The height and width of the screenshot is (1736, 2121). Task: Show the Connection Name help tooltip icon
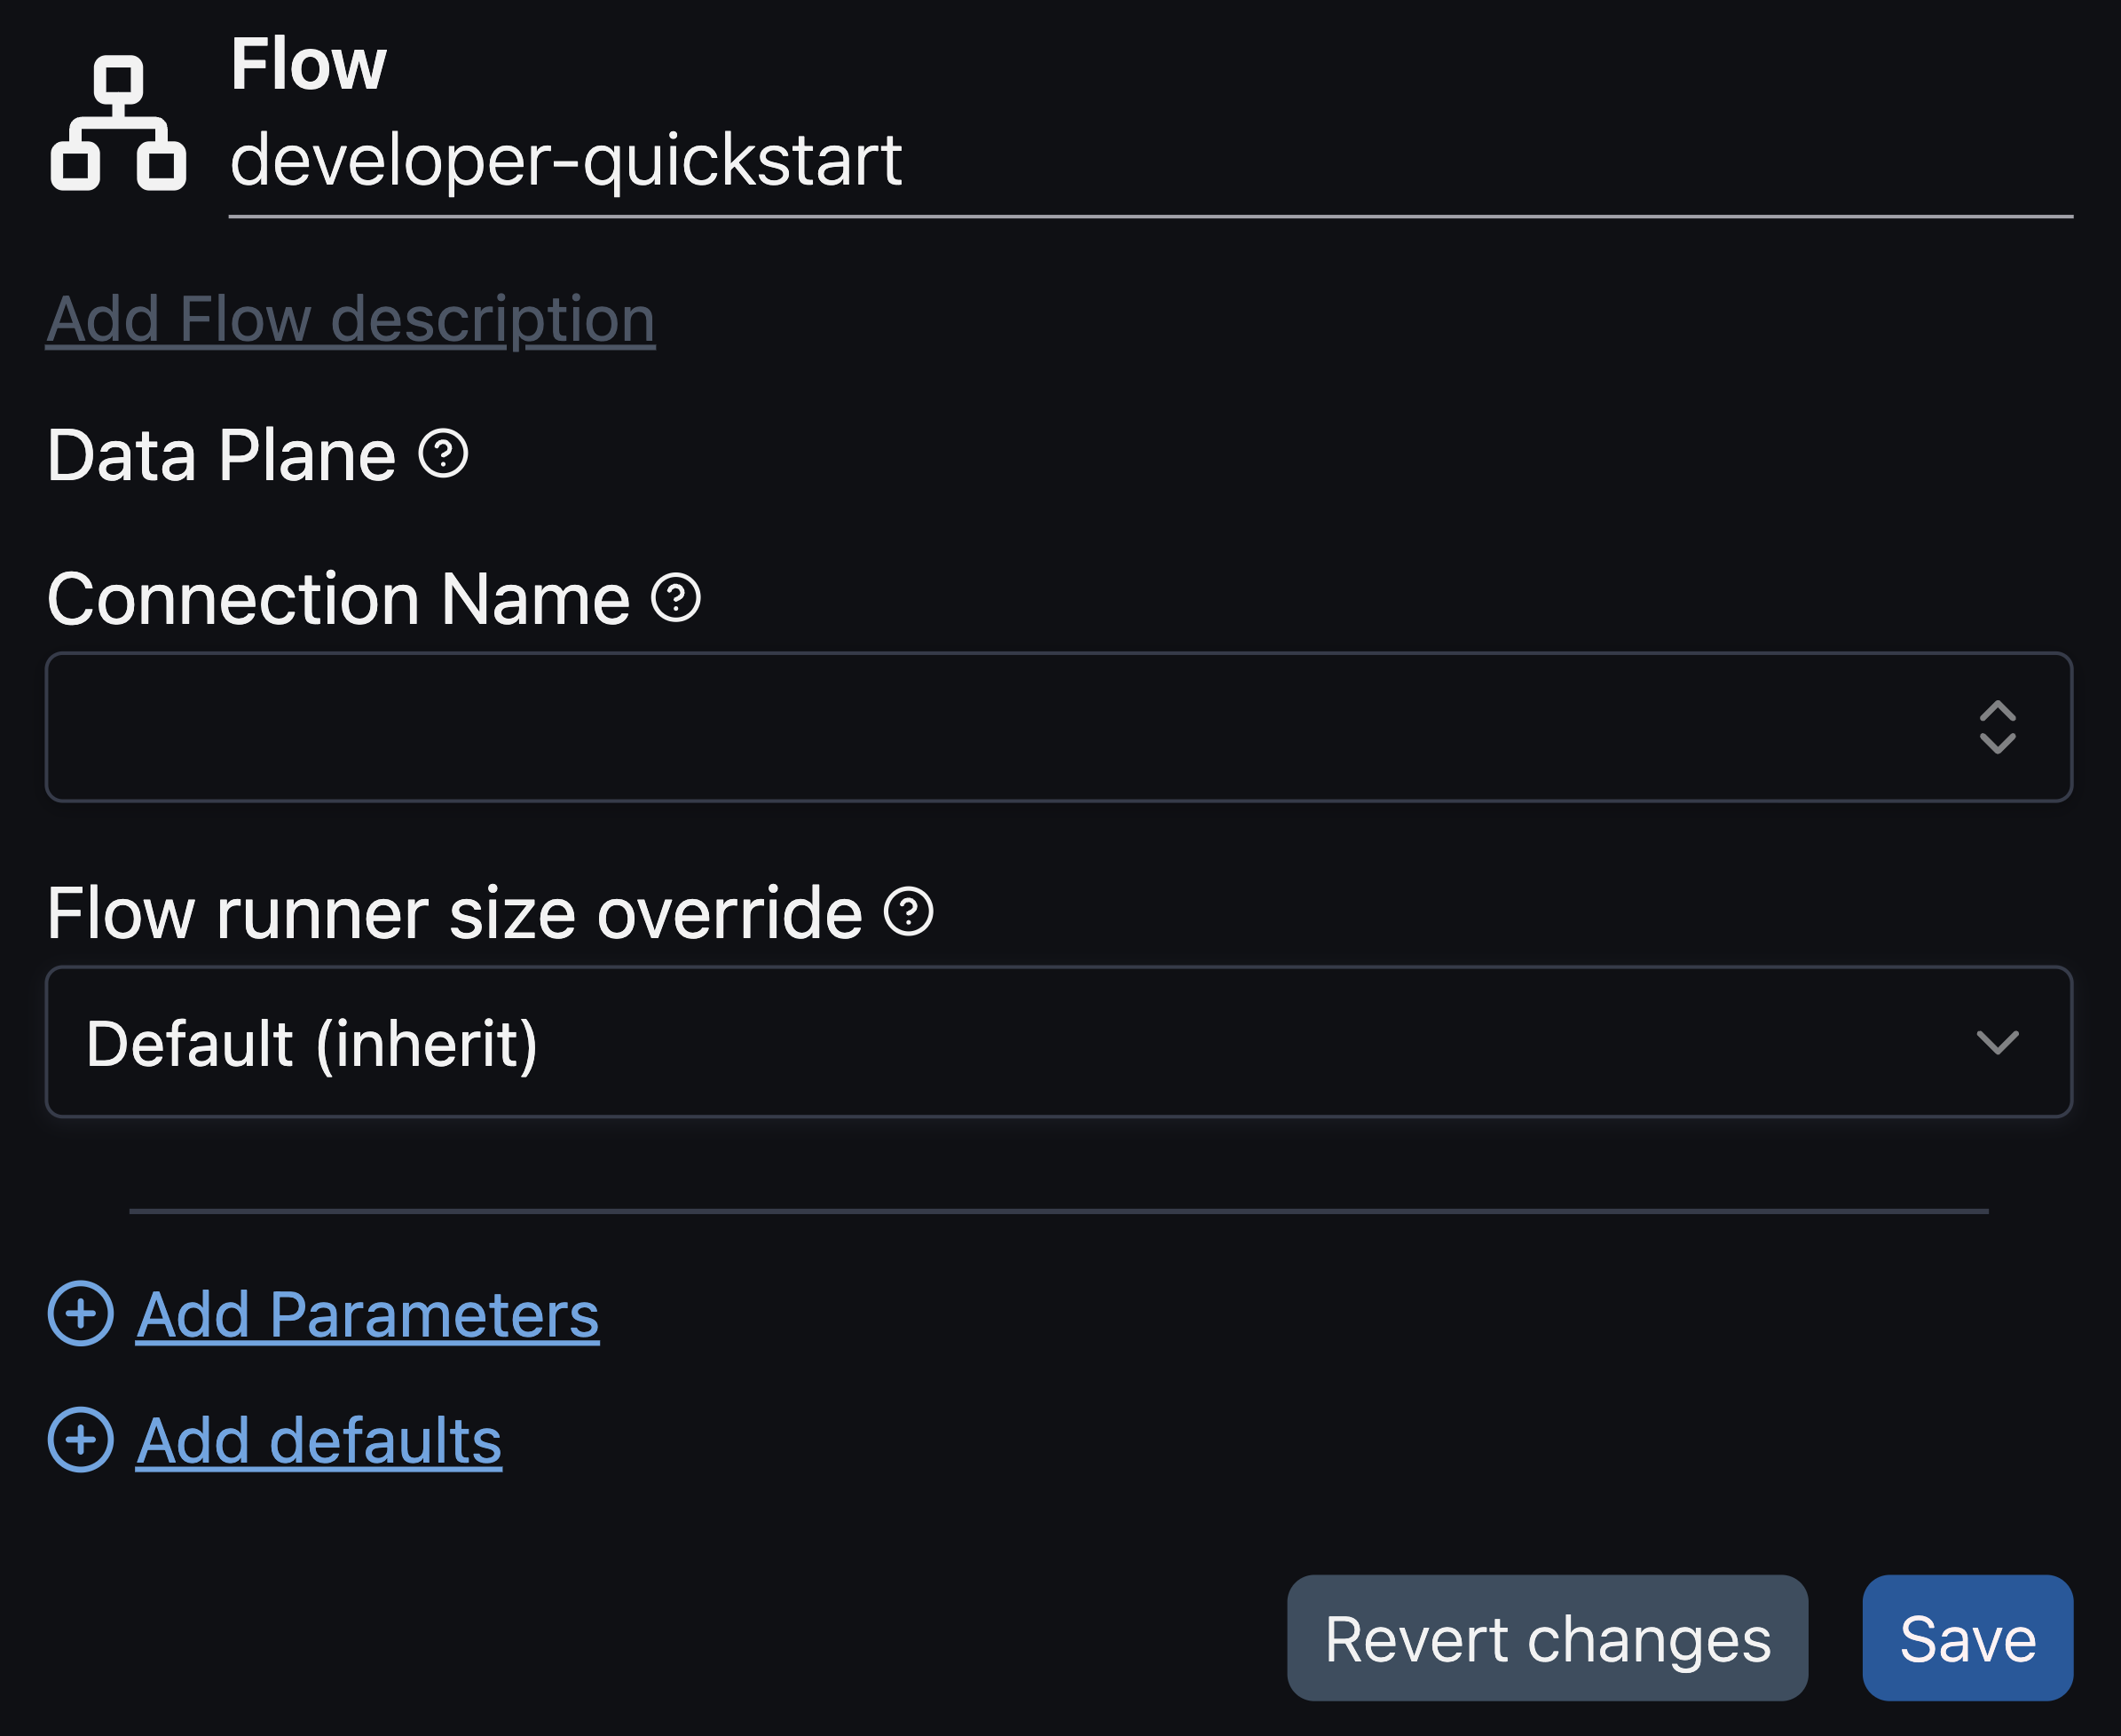(x=676, y=598)
